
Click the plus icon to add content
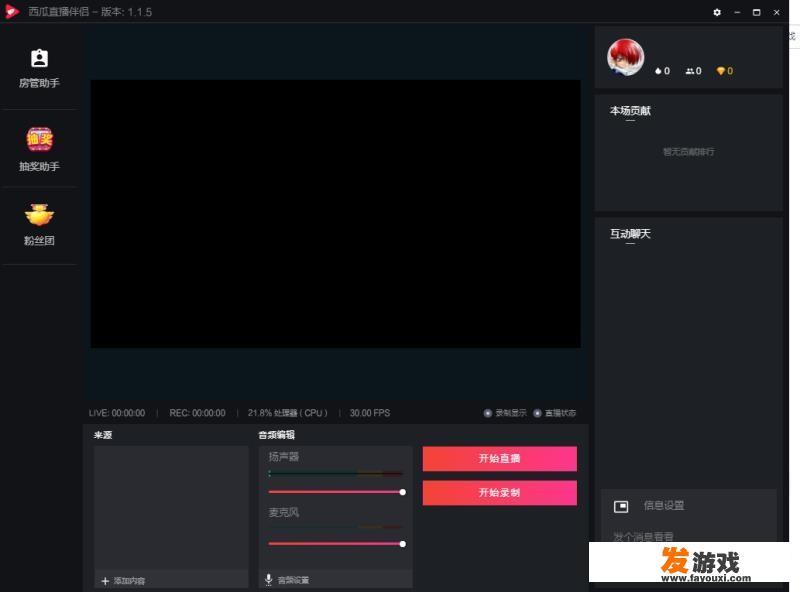(x=105, y=581)
